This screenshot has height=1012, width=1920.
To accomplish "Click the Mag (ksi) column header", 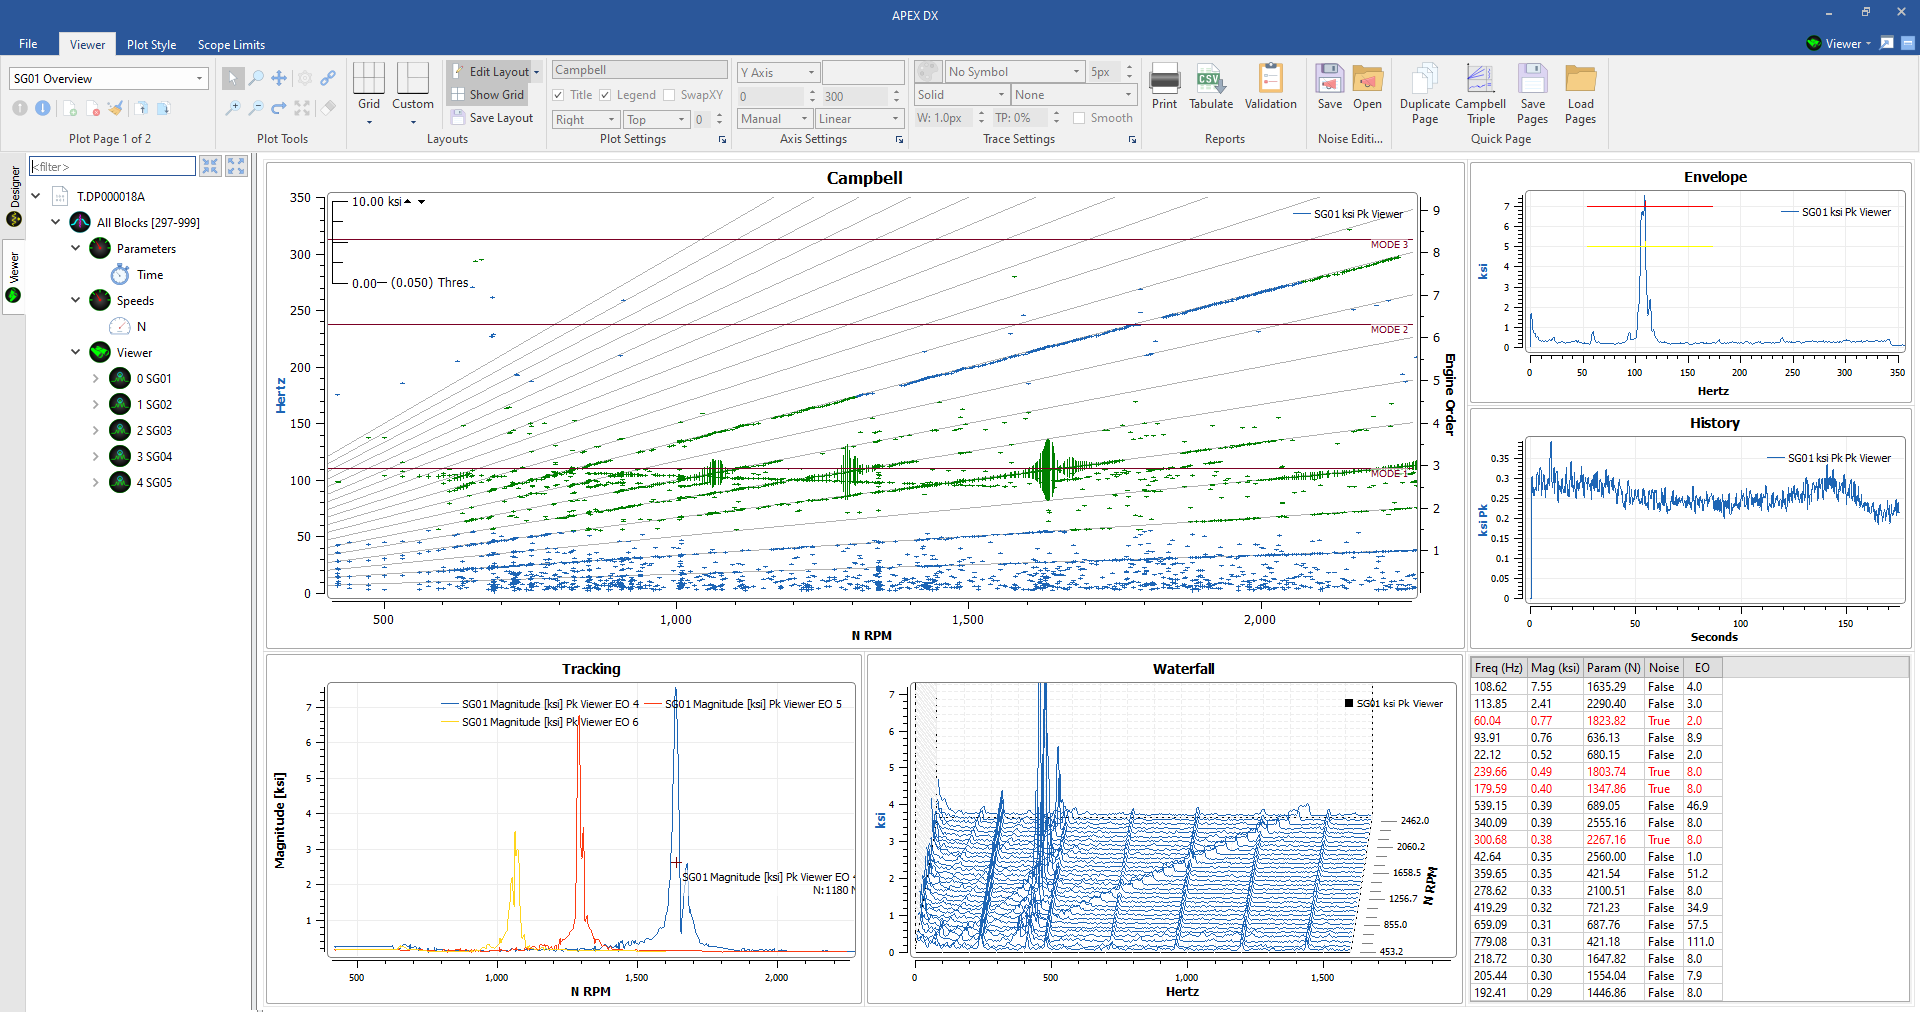I will (x=1555, y=668).
